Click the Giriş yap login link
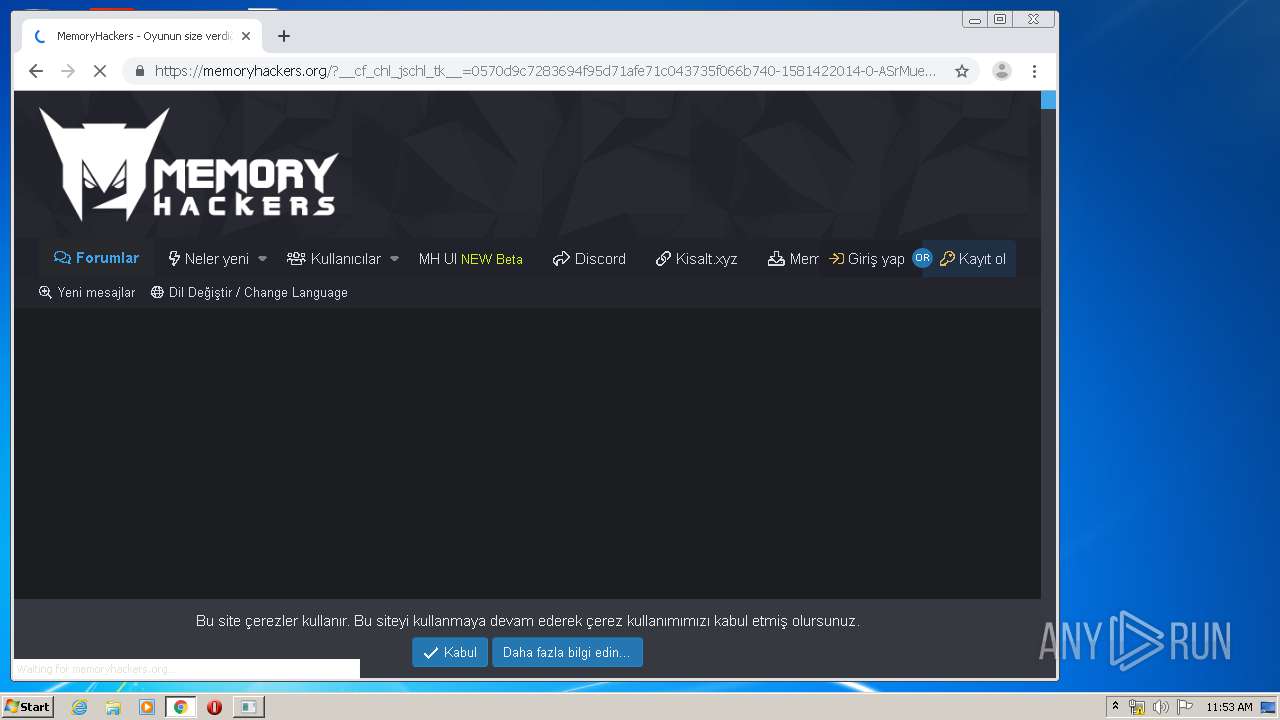The width and height of the screenshot is (1280, 720). 867,258
